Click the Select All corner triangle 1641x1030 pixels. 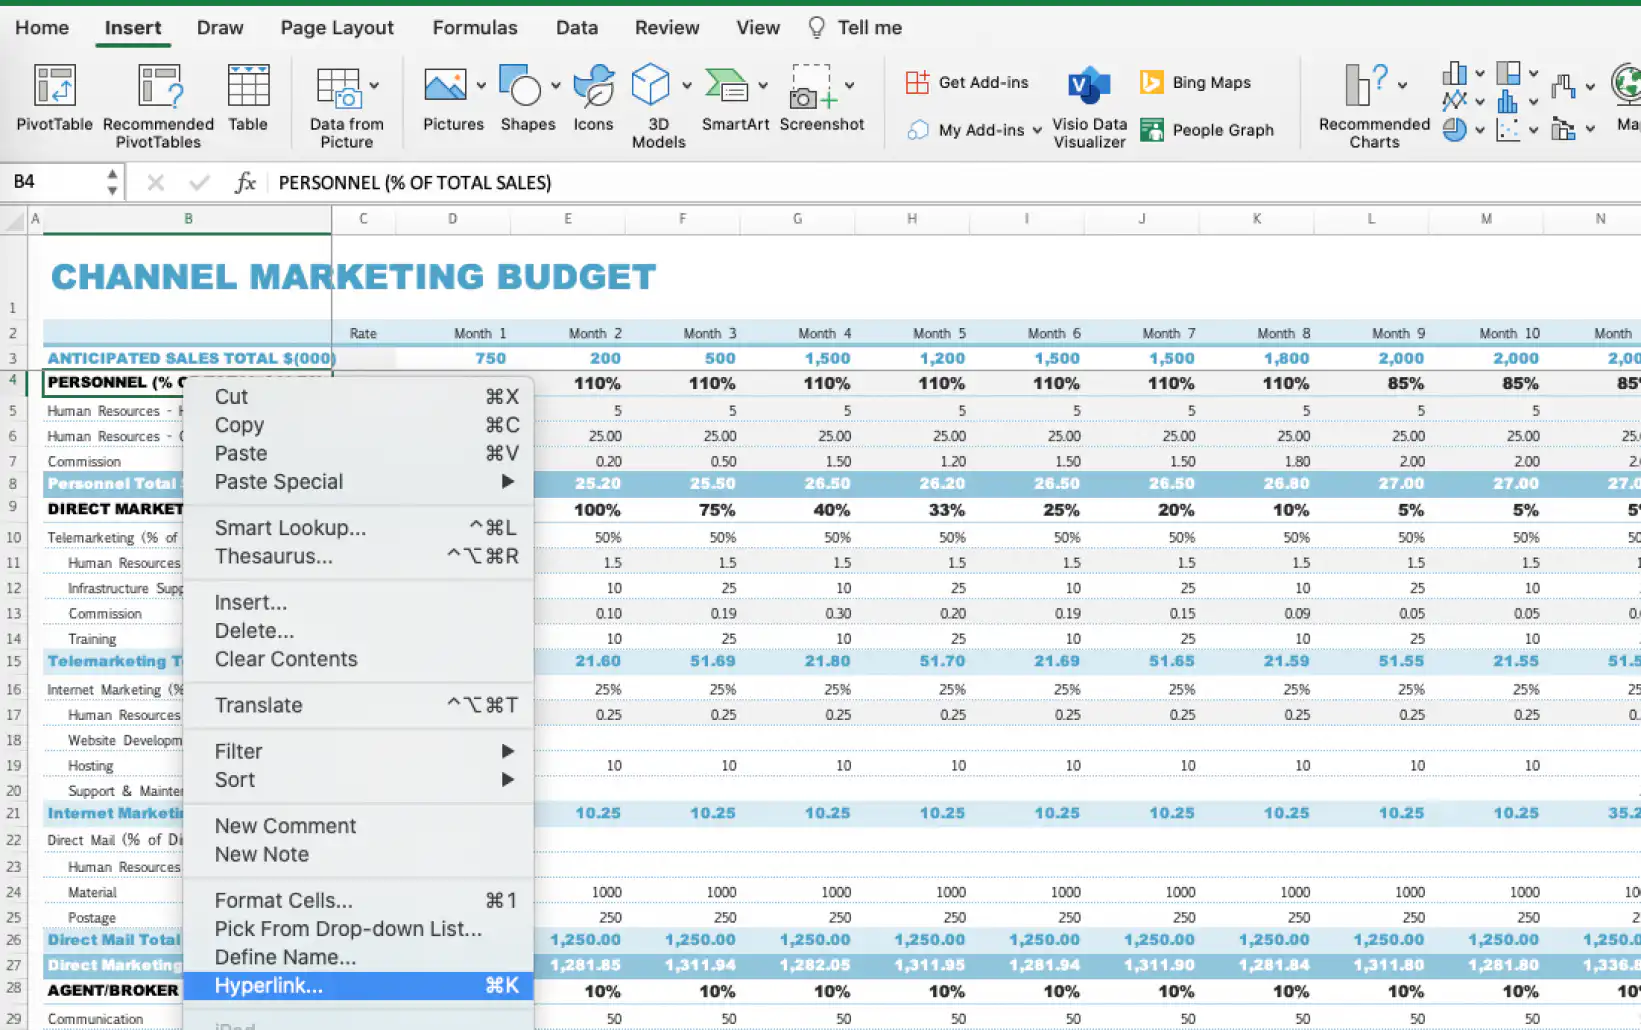coord(14,220)
